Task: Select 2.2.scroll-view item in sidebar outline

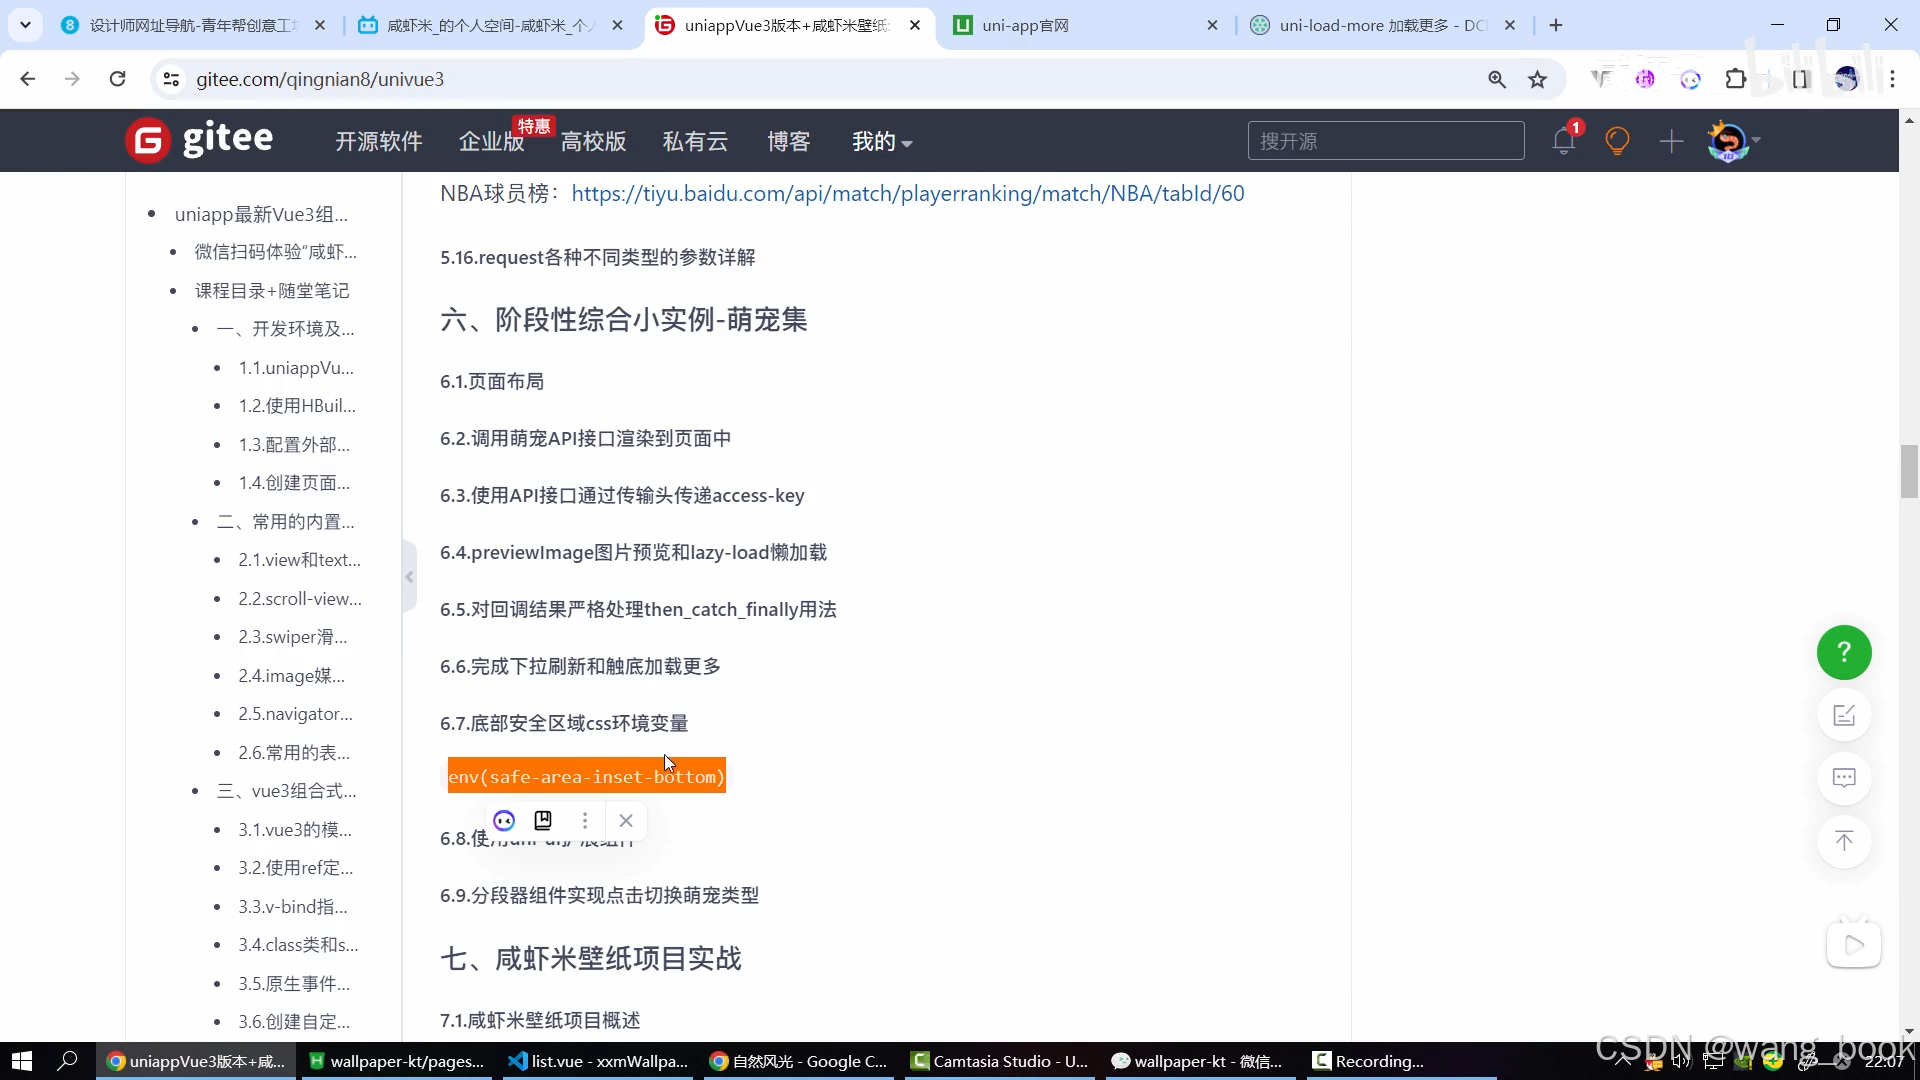Action: [299, 598]
